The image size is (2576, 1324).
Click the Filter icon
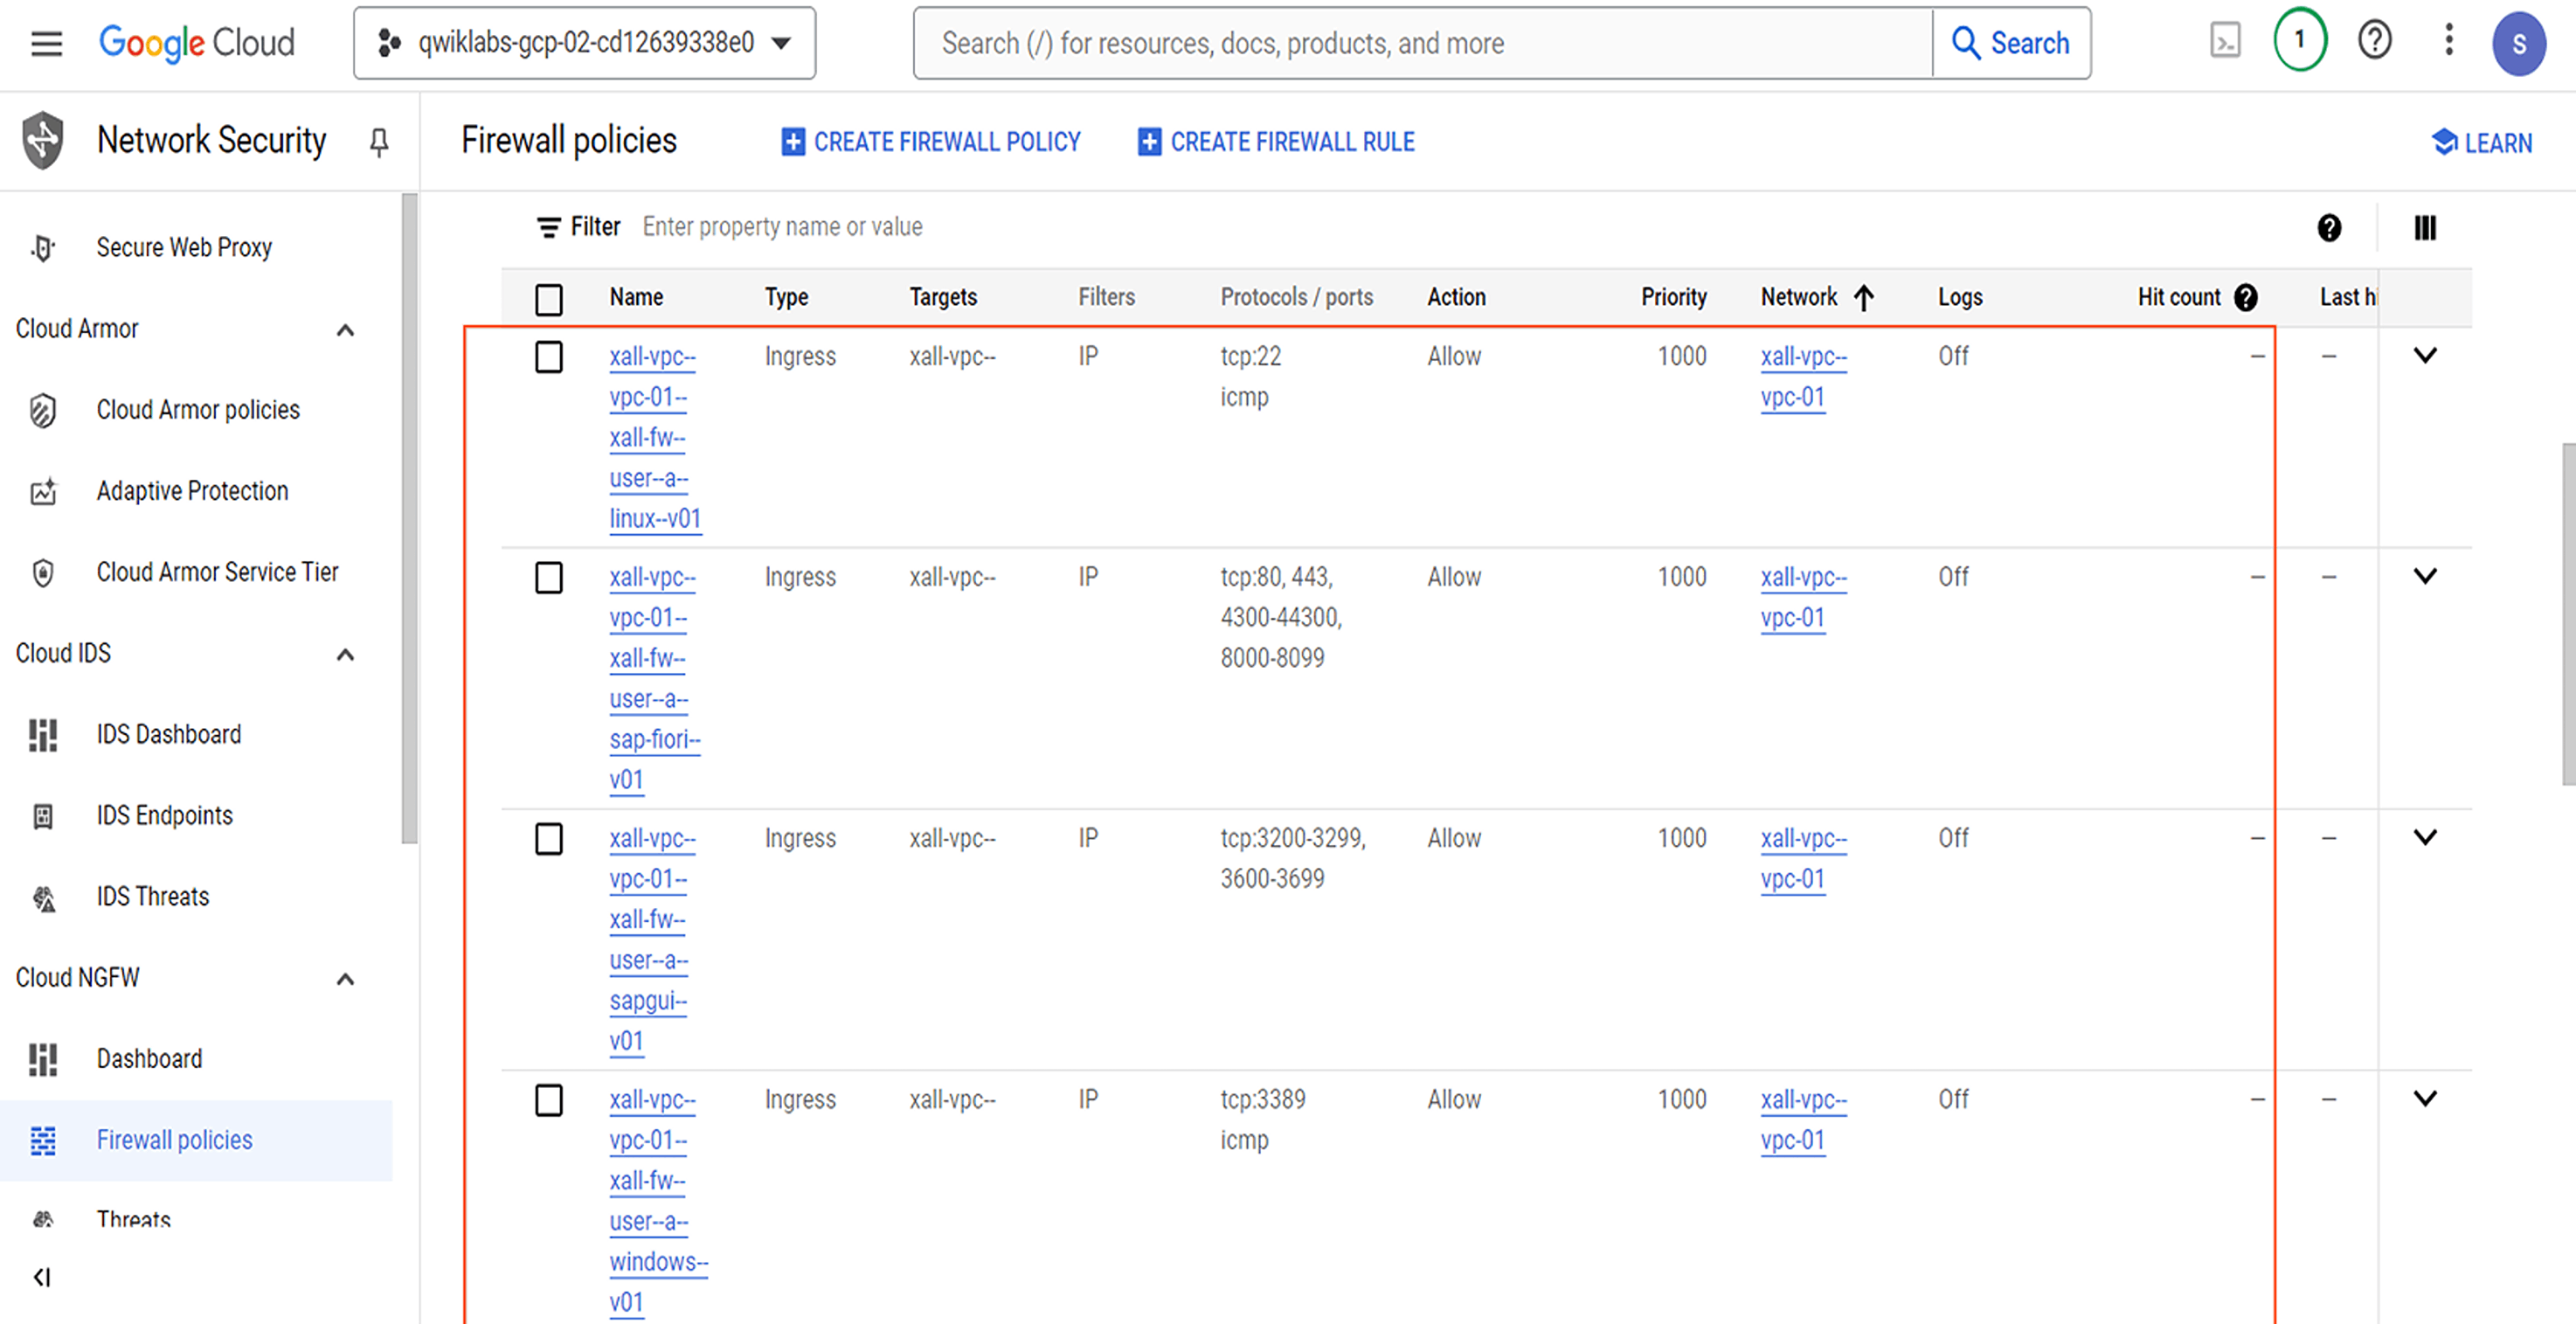tap(548, 228)
